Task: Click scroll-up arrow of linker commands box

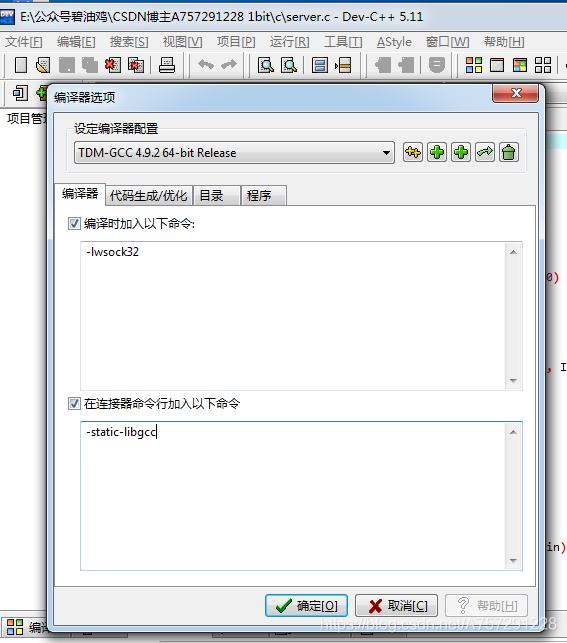Action: click(513, 432)
